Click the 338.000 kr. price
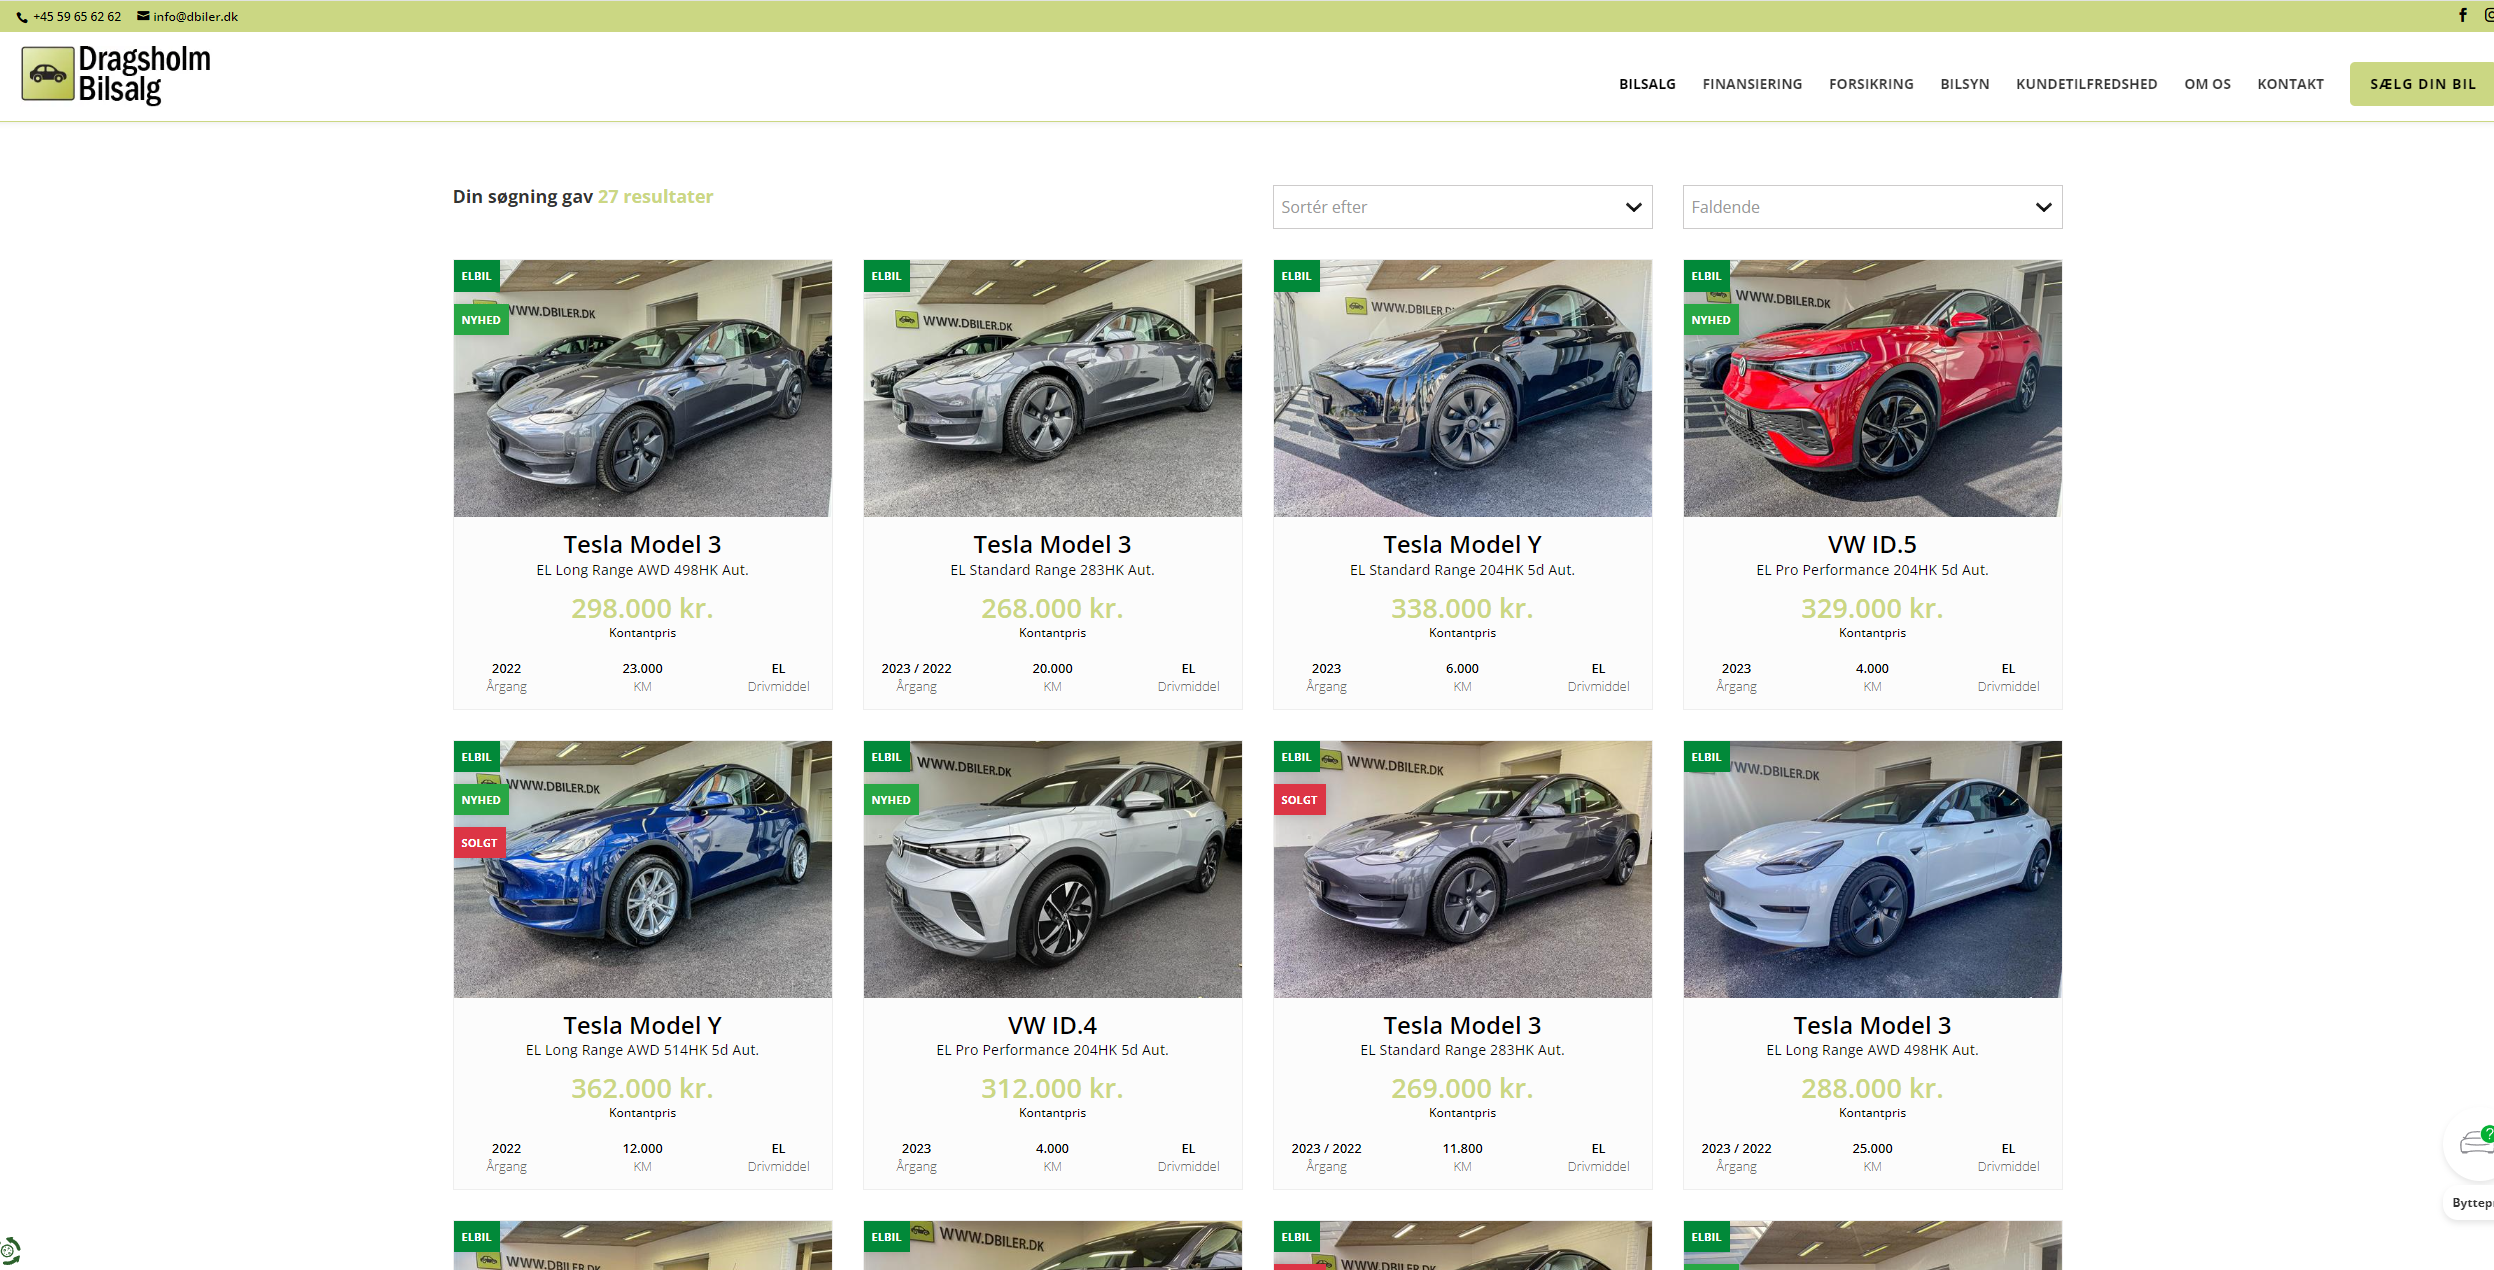The height and width of the screenshot is (1270, 2494). [x=1462, y=608]
